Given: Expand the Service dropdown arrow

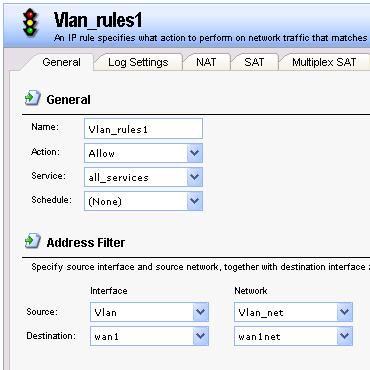Looking at the screenshot, I should point(194,177).
